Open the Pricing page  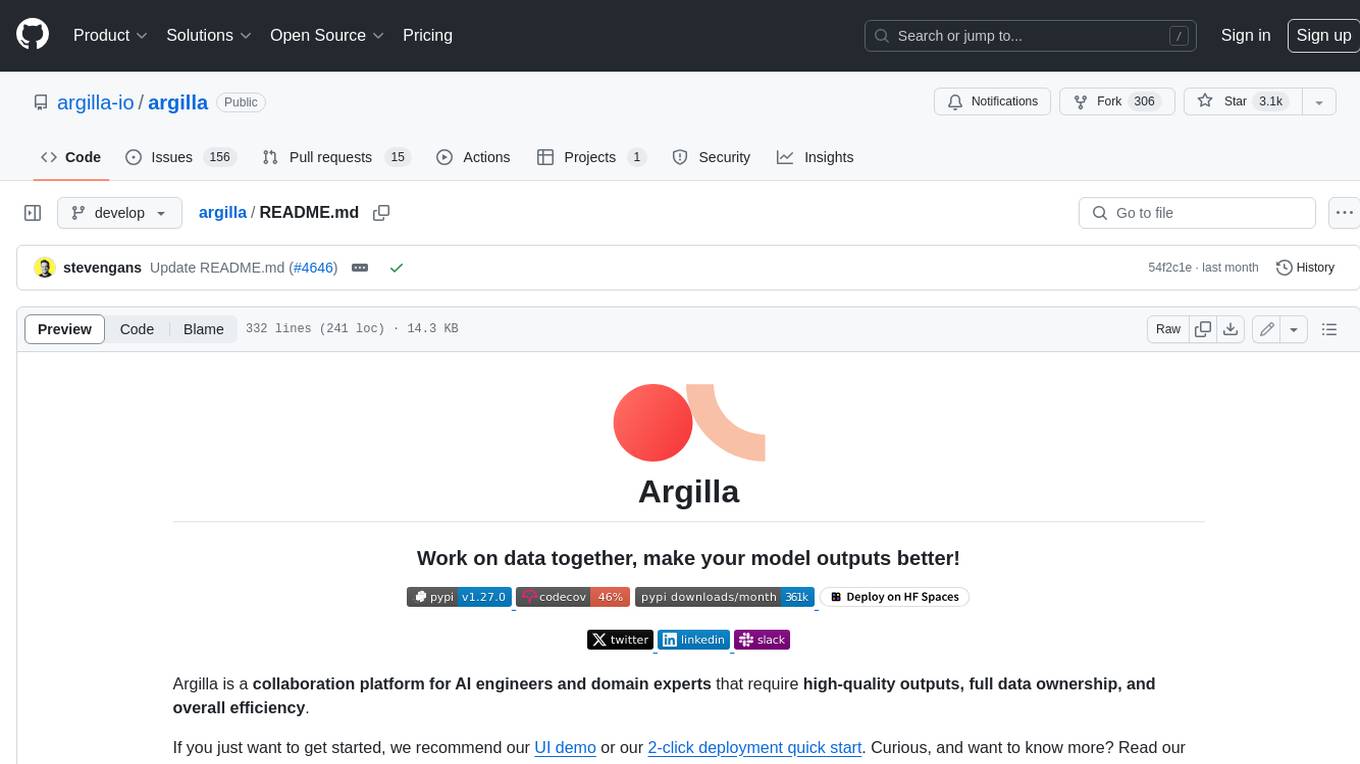coord(427,35)
